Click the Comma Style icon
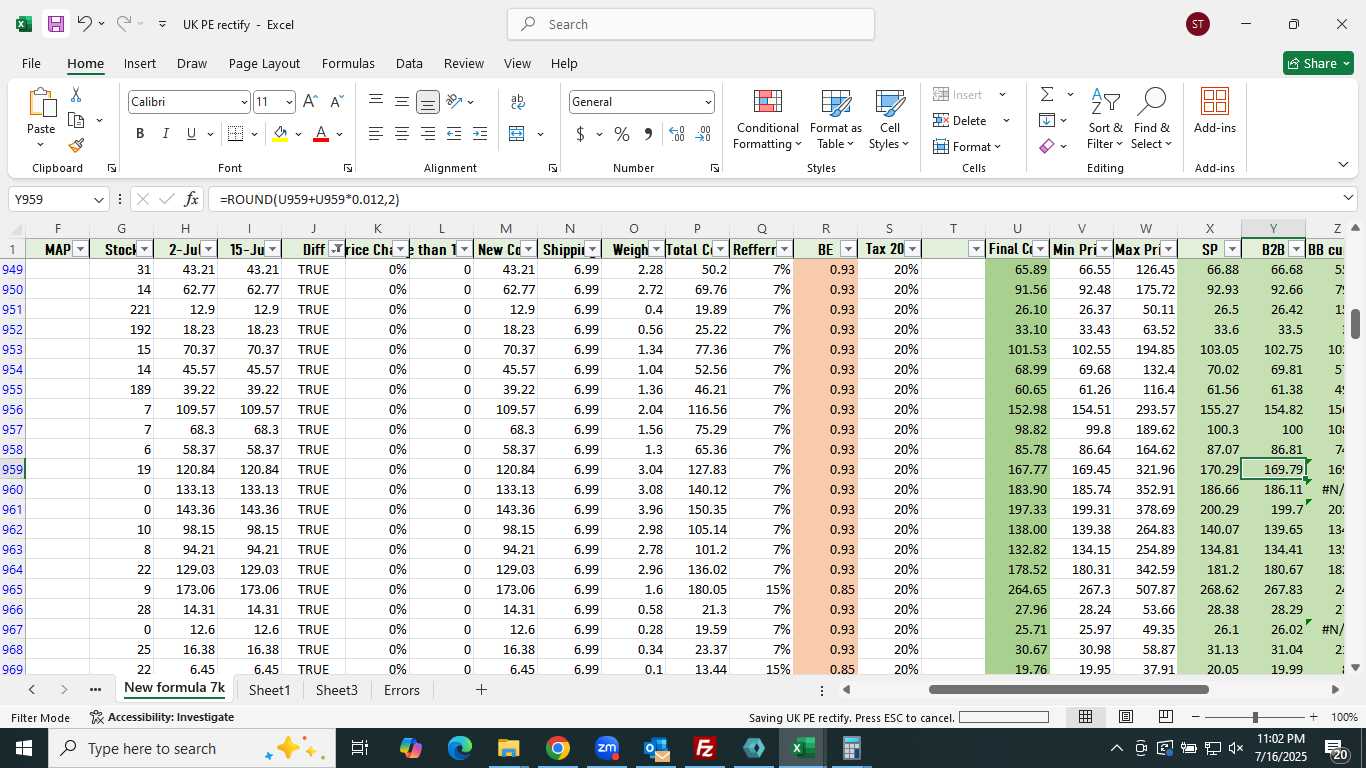This screenshot has width=1366, height=768. [x=648, y=134]
